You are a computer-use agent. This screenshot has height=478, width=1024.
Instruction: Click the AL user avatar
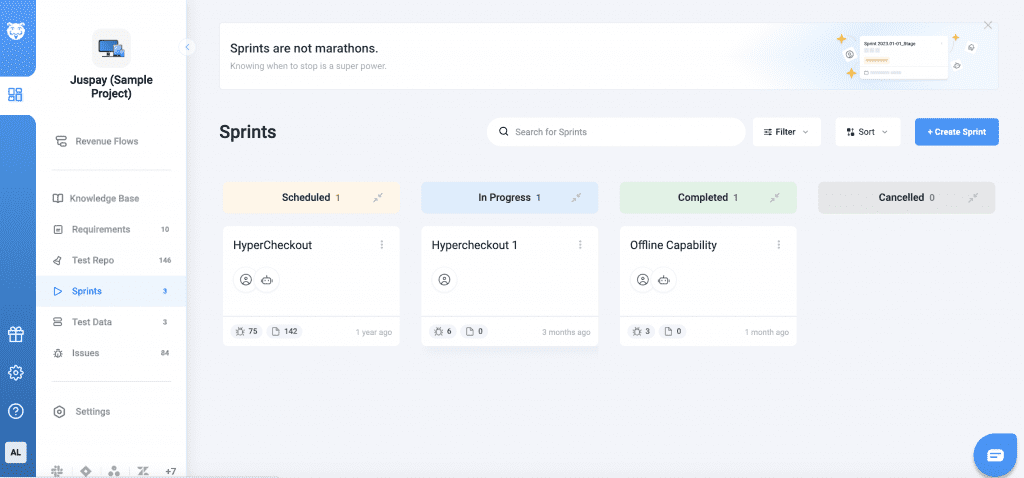(15, 452)
